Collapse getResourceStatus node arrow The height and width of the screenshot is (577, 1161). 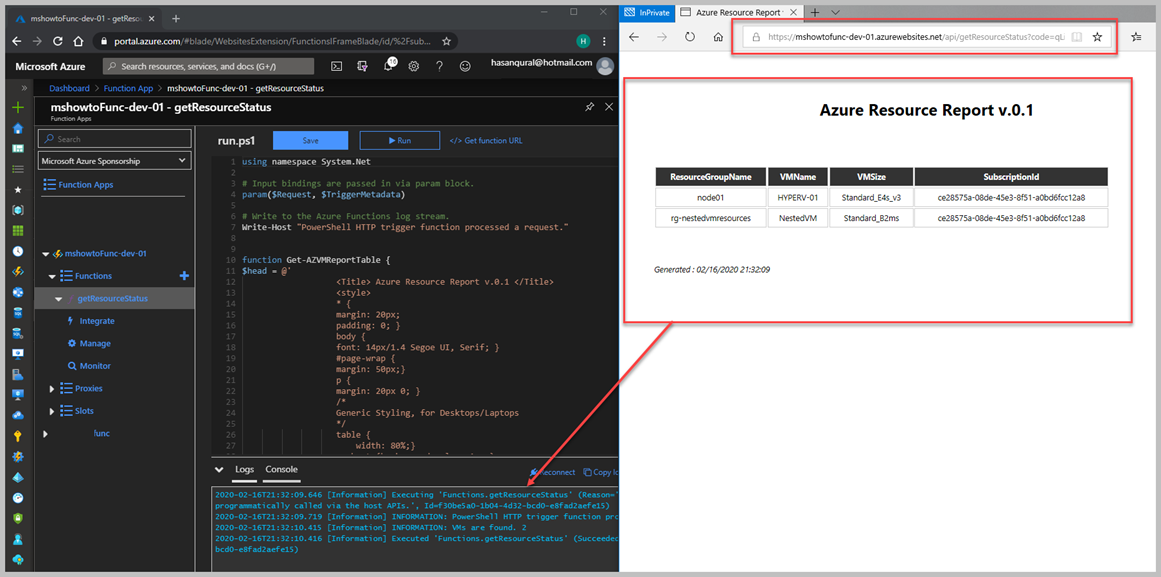pyautogui.click(x=58, y=299)
